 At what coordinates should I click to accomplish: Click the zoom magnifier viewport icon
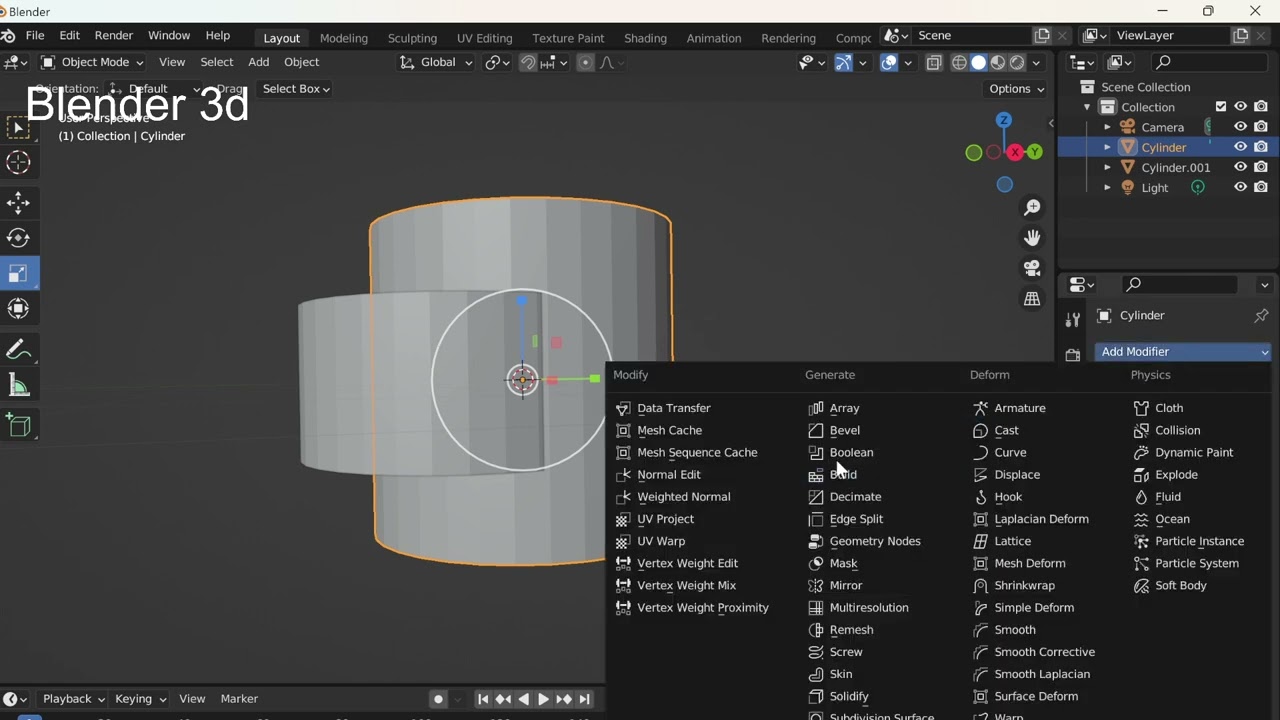coord(1032,207)
